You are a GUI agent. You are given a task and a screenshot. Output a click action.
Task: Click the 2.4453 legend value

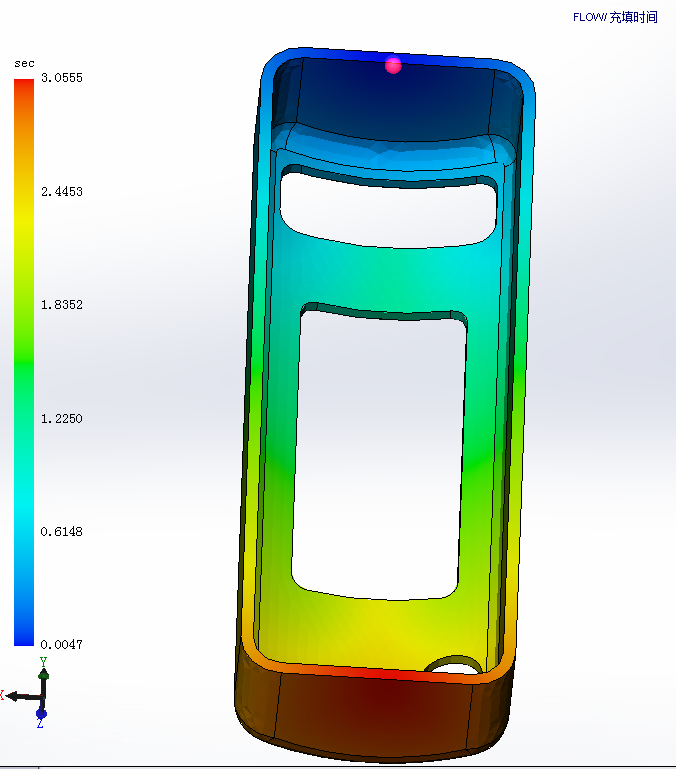tap(61, 192)
